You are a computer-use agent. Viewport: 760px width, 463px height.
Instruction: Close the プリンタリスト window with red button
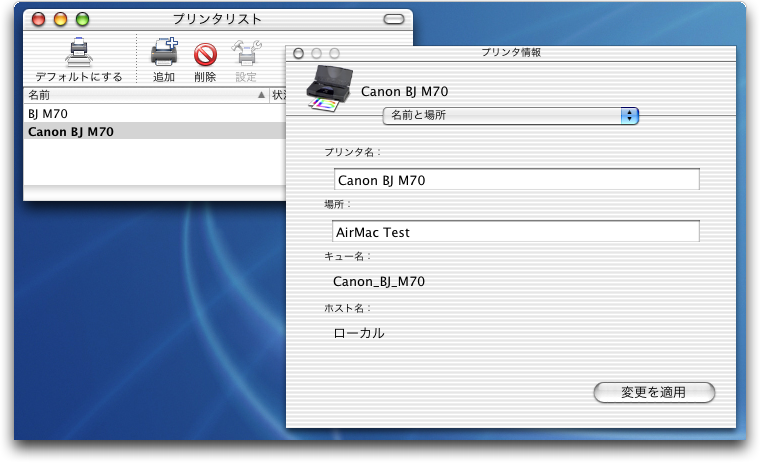38,19
